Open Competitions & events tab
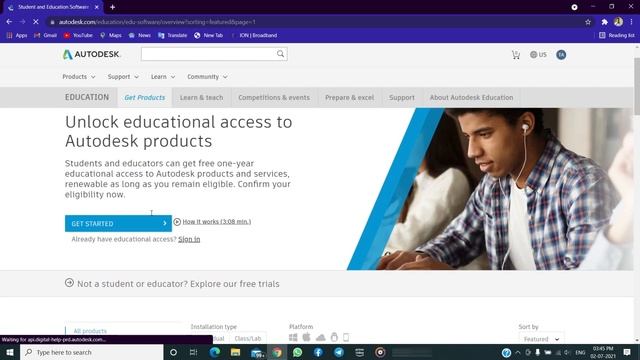Viewport: 640px width, 360px height. (x=274, y=98)
